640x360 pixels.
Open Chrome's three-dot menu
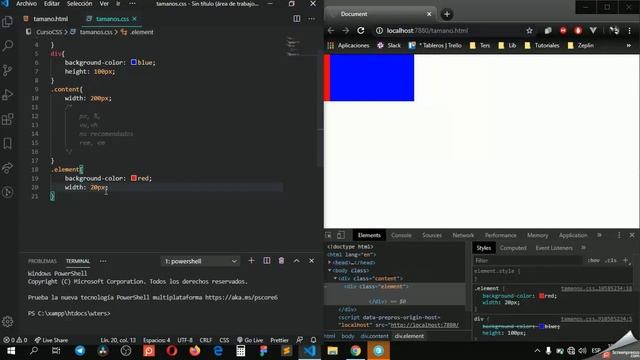click(x=629, y=31)
